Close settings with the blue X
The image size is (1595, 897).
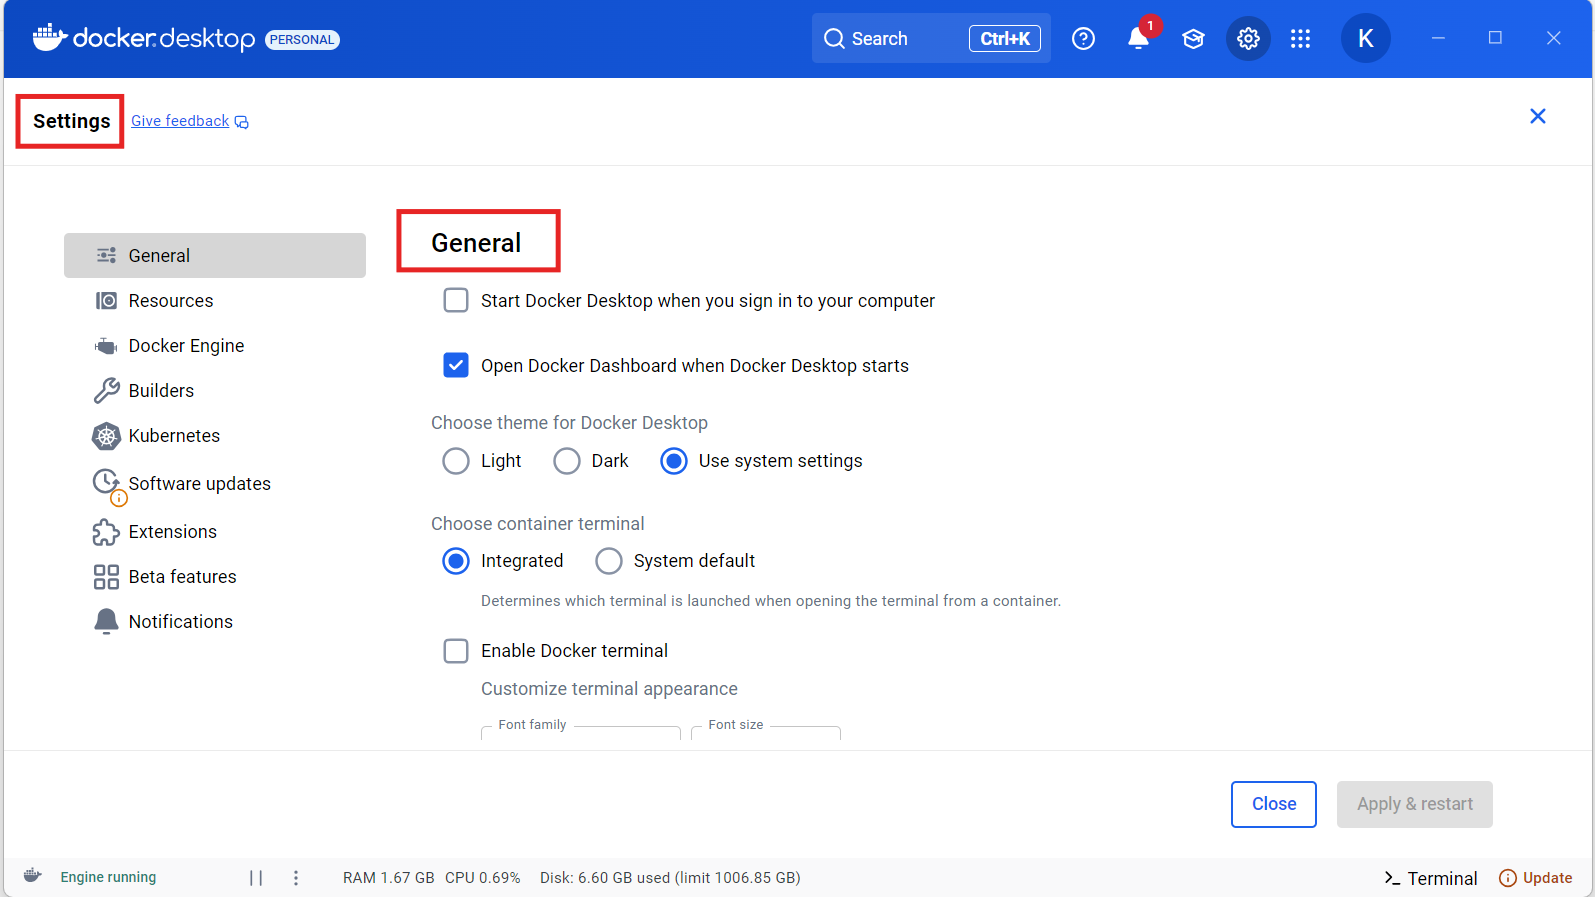(1538, 116)
